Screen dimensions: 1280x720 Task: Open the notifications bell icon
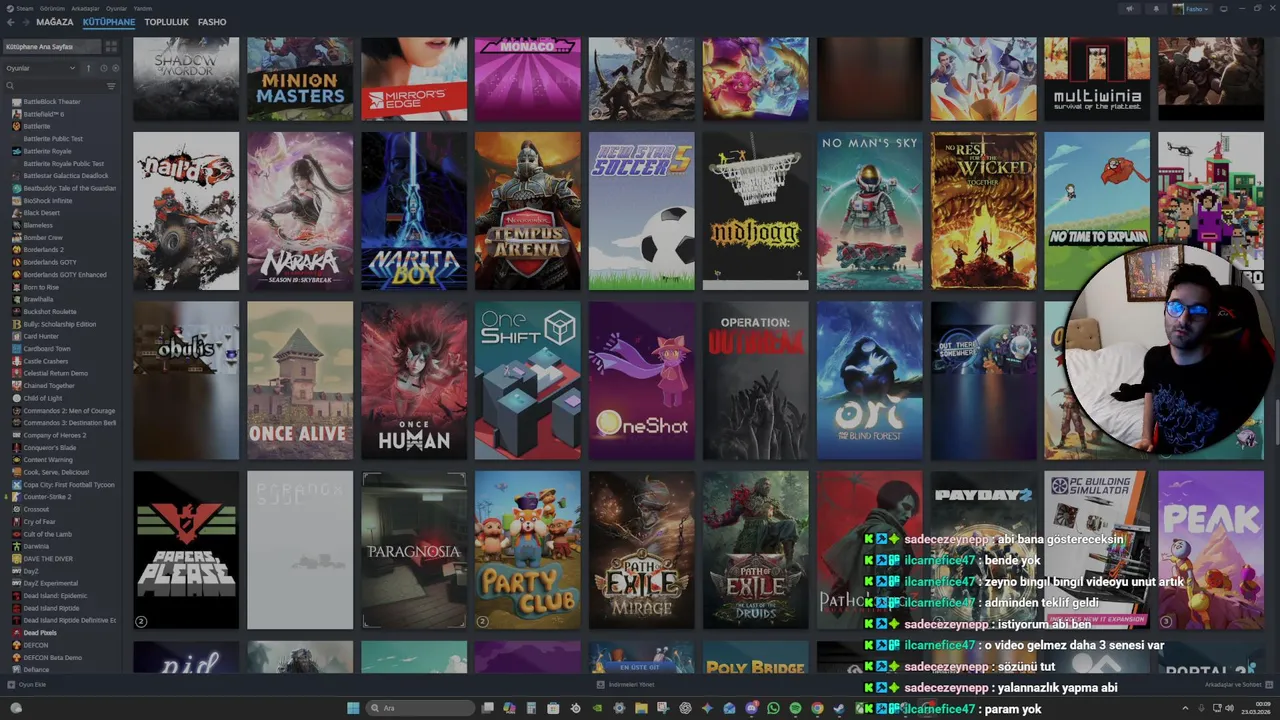tap(1156, 9)
